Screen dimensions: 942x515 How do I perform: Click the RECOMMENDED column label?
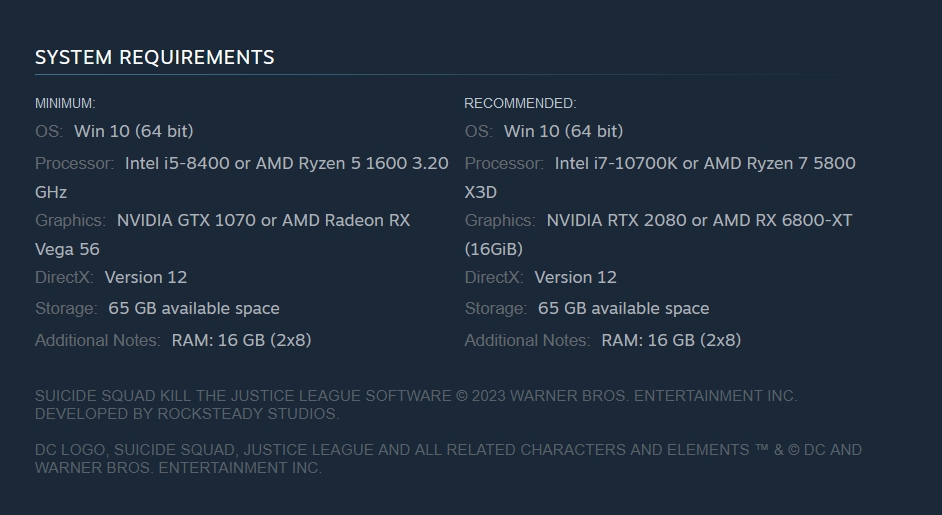coord(520,103)
